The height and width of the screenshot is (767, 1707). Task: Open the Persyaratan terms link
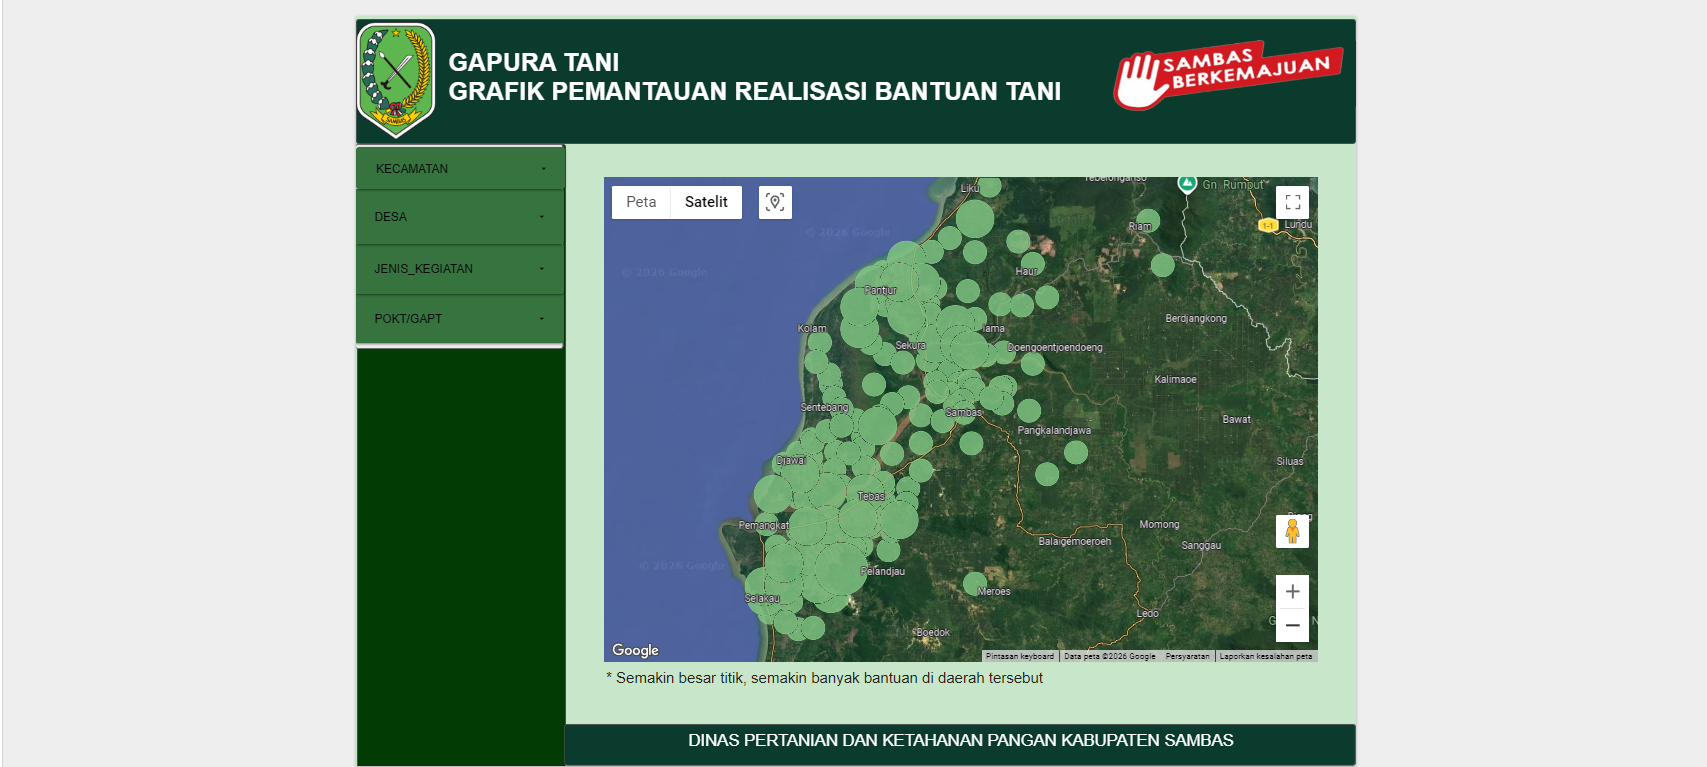click(x=1187, y=656)
